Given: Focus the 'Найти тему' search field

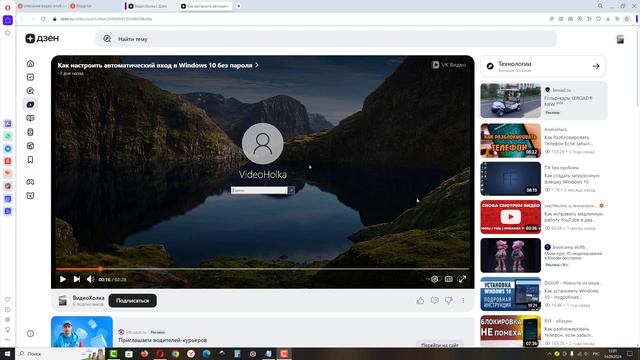Looking at the screenshot, I should 326,39.
